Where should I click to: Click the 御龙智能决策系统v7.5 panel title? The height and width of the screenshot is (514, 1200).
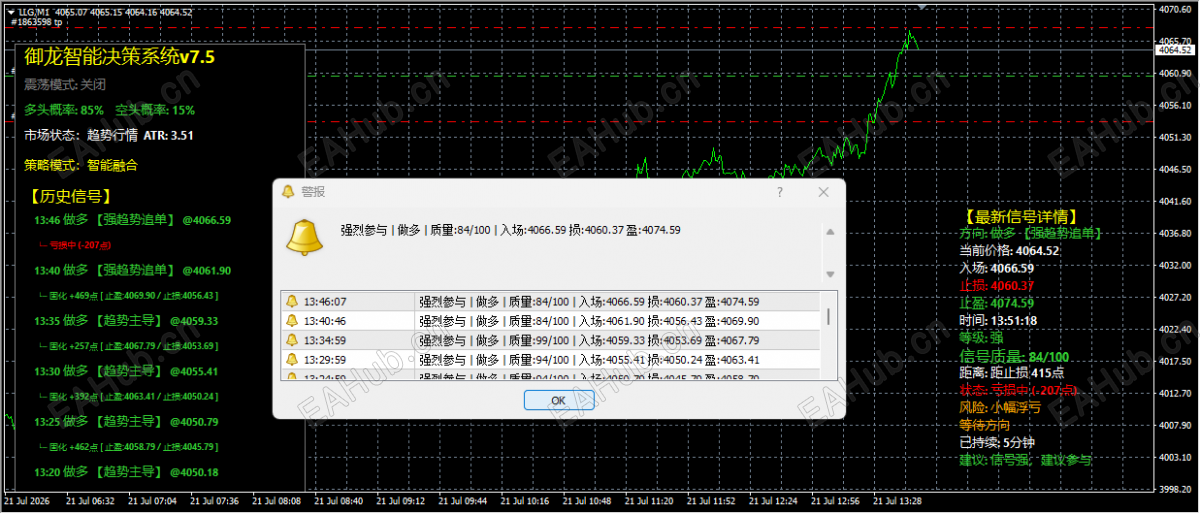120,57
